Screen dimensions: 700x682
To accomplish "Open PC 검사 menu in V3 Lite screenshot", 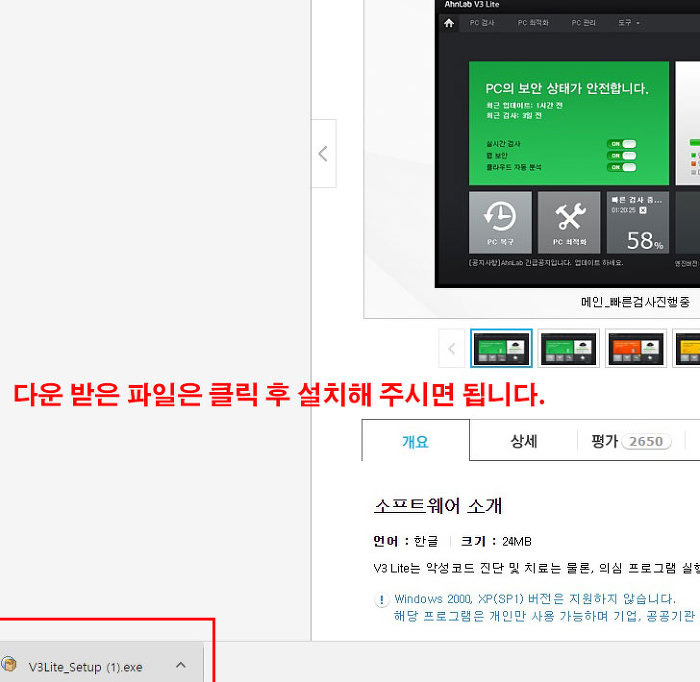I will [x=482, y=23].
